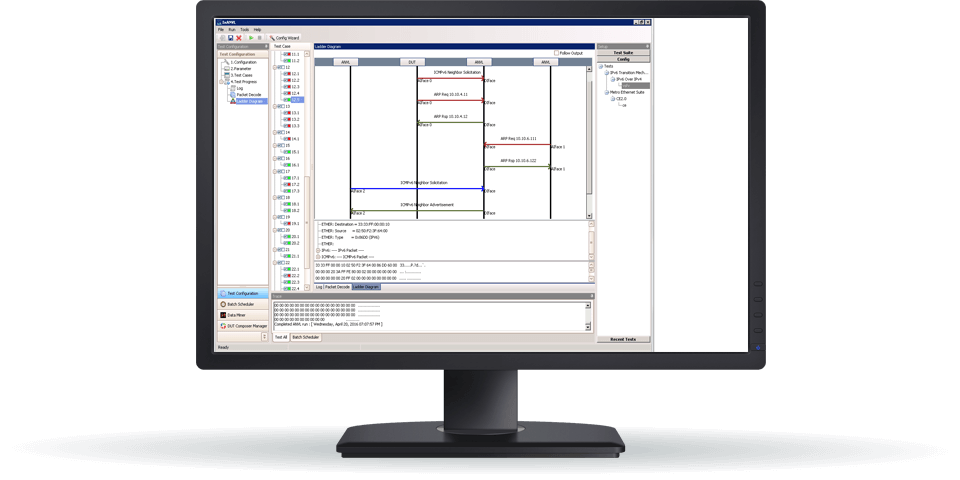Select Packet Decode in the configuration tree

pyautogui.click(x=248, y=94)
